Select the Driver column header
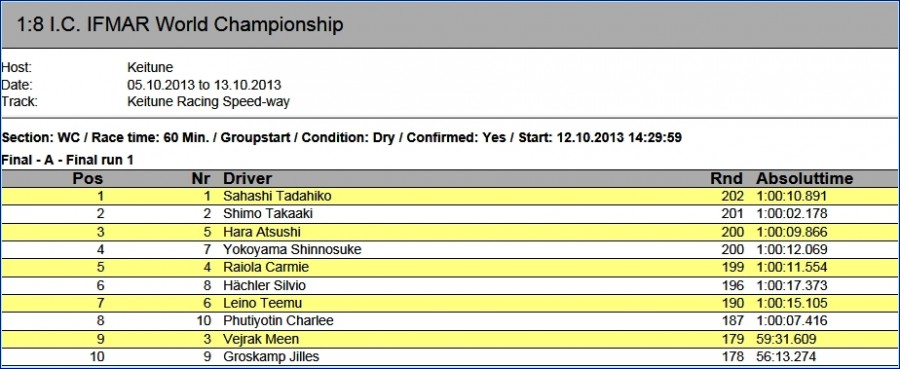Viewport: 900px width, 369px height. coord(247,178)
